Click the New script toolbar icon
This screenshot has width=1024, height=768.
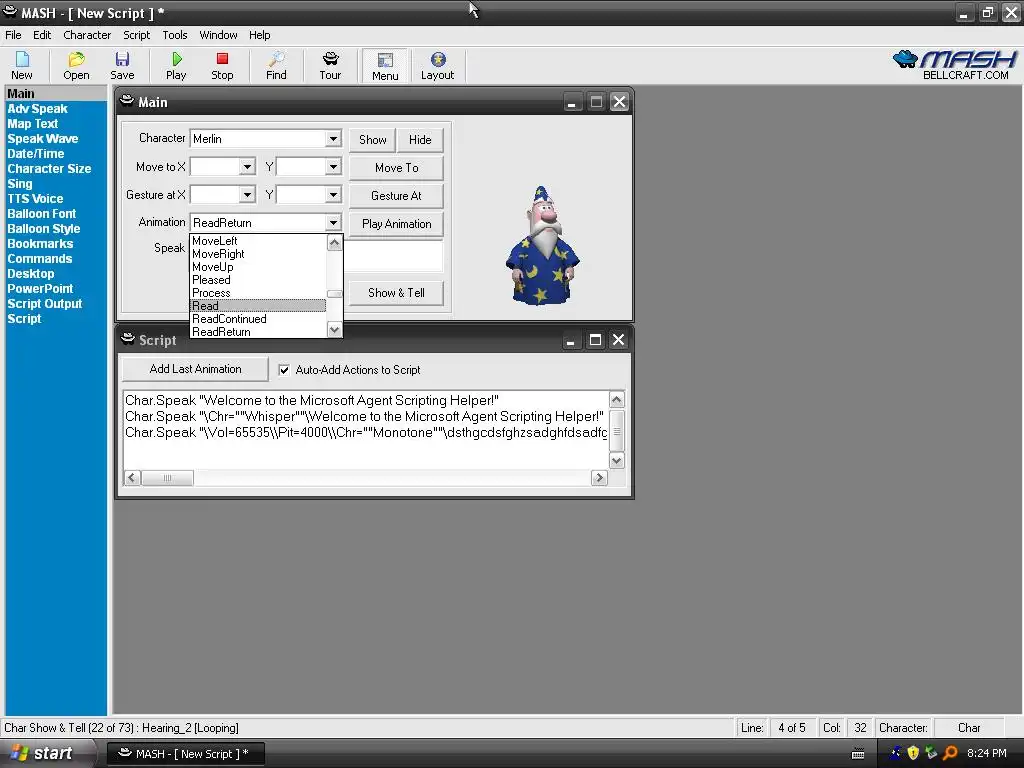click(x=22, y=66)
